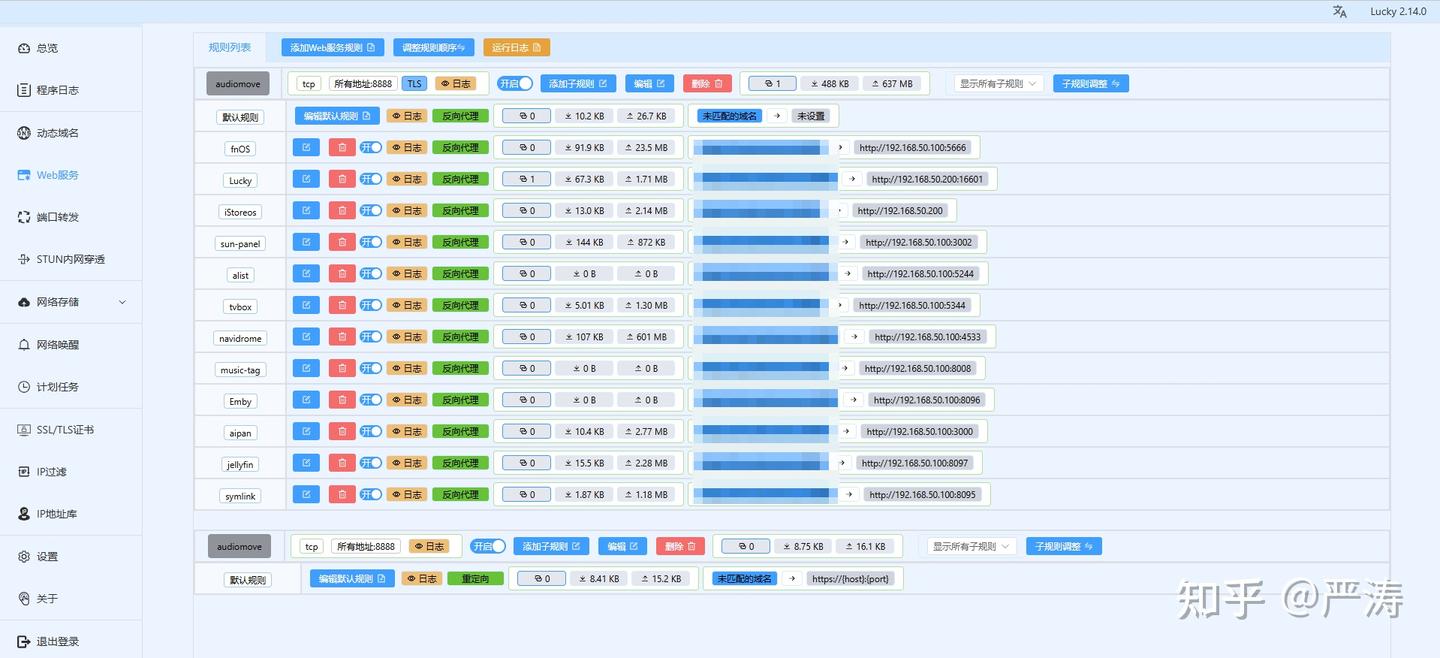Open the 端口转发 section icon
The width and height of the screenshot is (1440, 658).
click(x=22, y=216)
